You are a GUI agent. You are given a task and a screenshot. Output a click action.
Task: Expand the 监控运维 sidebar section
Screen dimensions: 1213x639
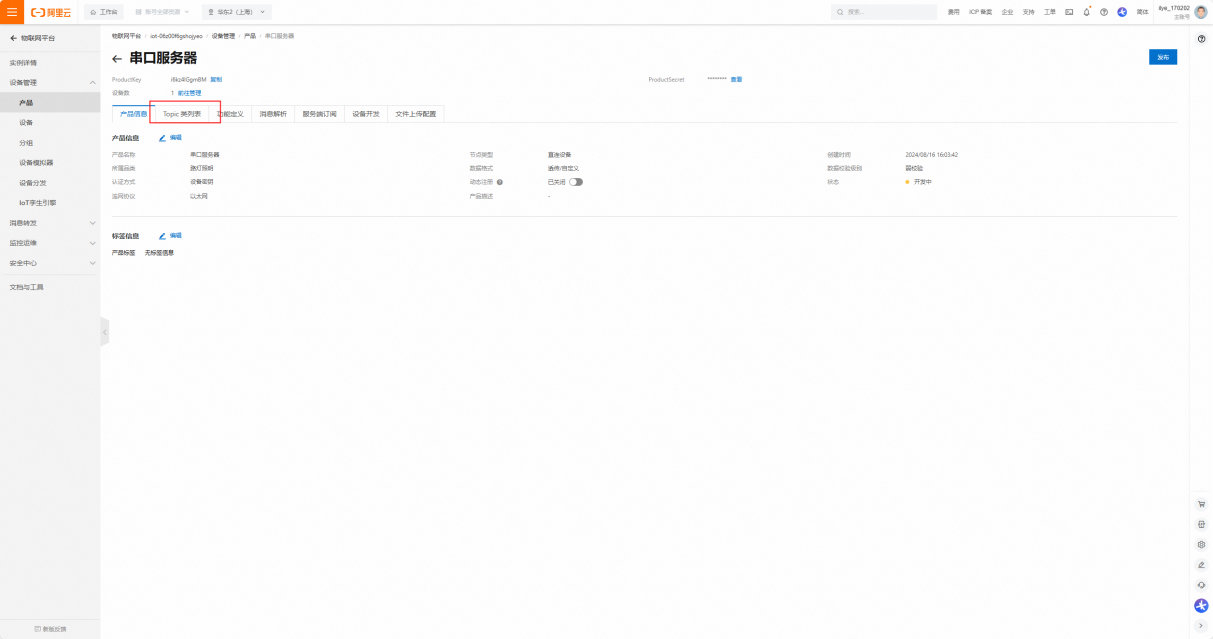pos(93,243)
